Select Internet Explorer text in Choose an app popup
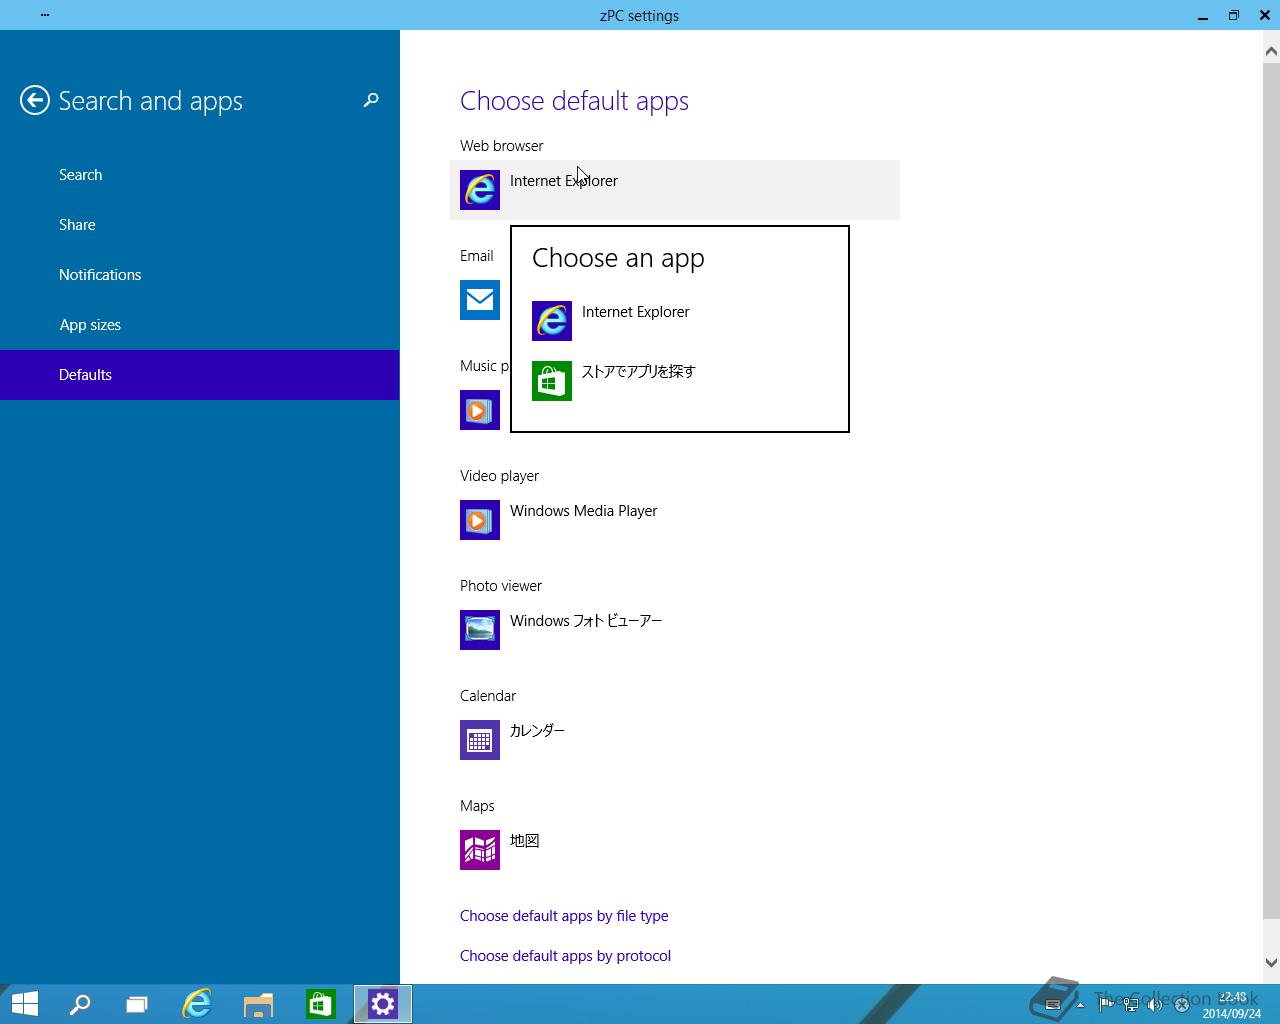The height and width of the screenshot is (1024, 1280). point(636,312)
